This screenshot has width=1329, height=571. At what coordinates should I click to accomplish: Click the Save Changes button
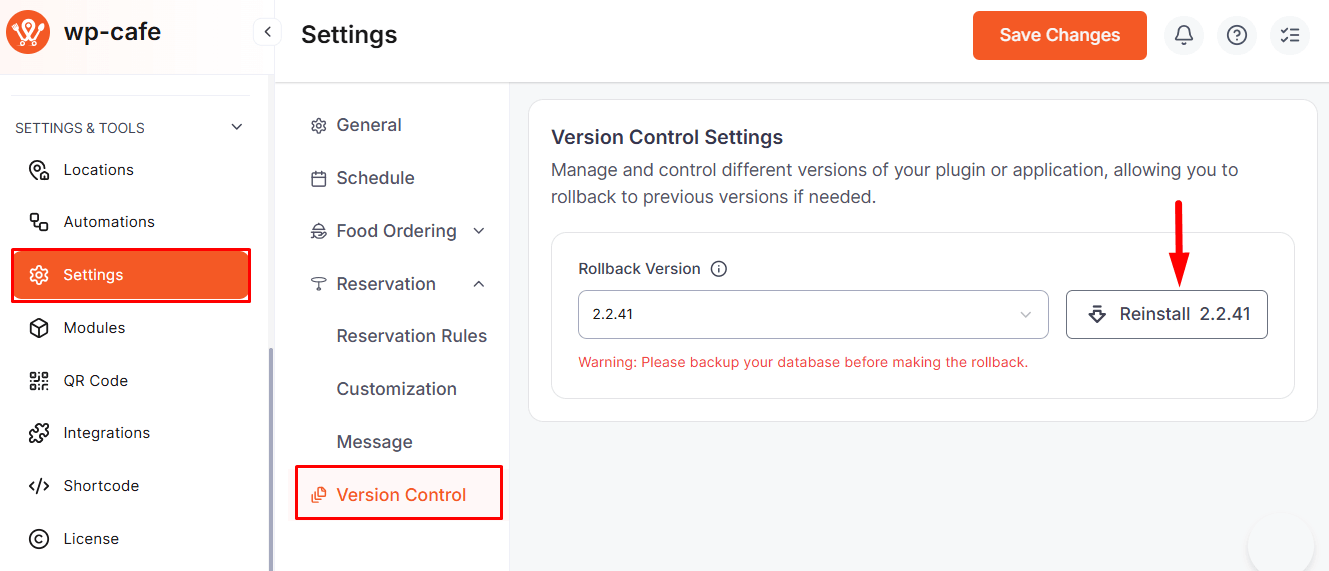(x=1059, y=35)
